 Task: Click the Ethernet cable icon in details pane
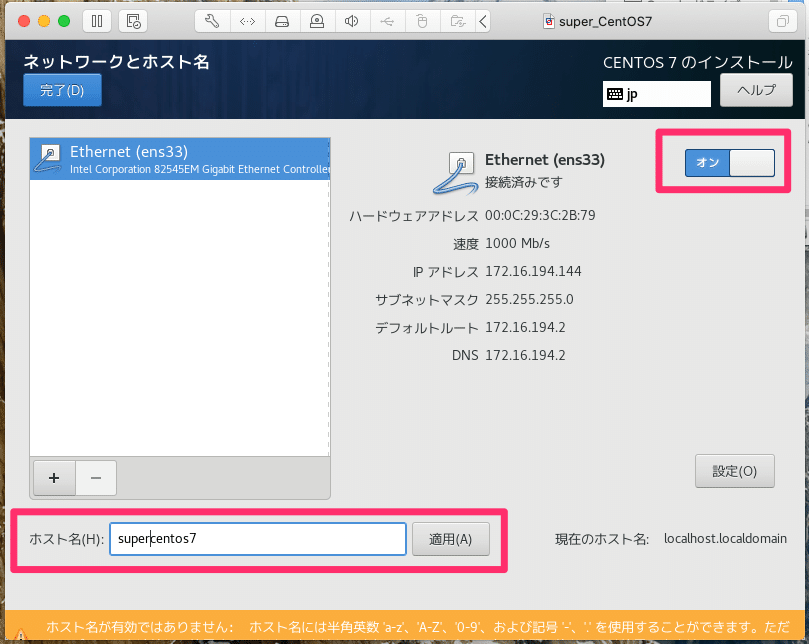pyautogui.click(x=457, y=173)
